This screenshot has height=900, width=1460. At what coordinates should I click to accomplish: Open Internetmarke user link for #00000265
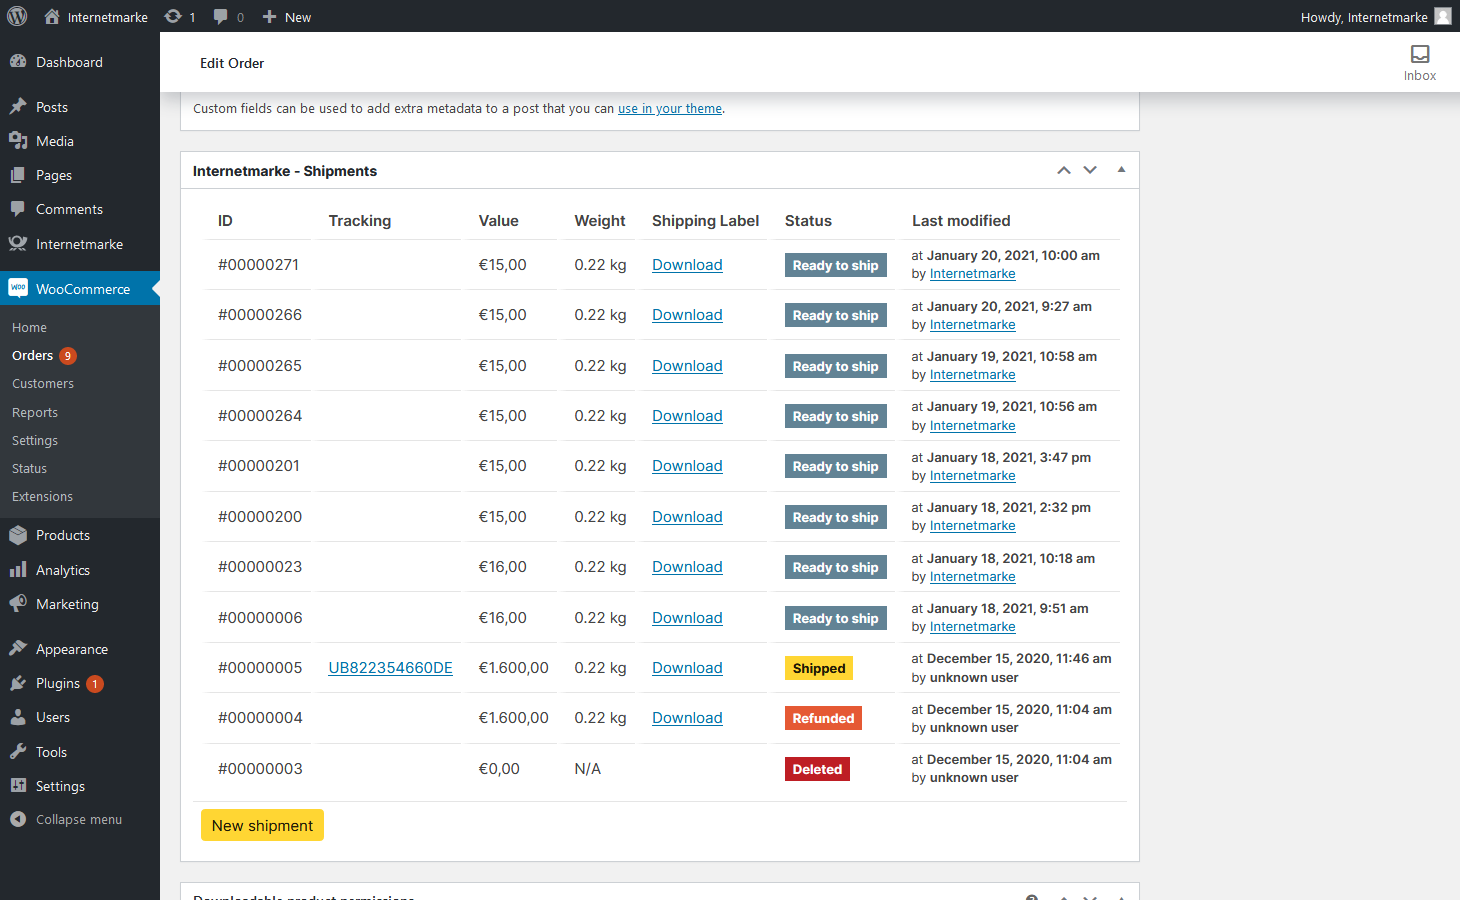click(x=972, y=375)
